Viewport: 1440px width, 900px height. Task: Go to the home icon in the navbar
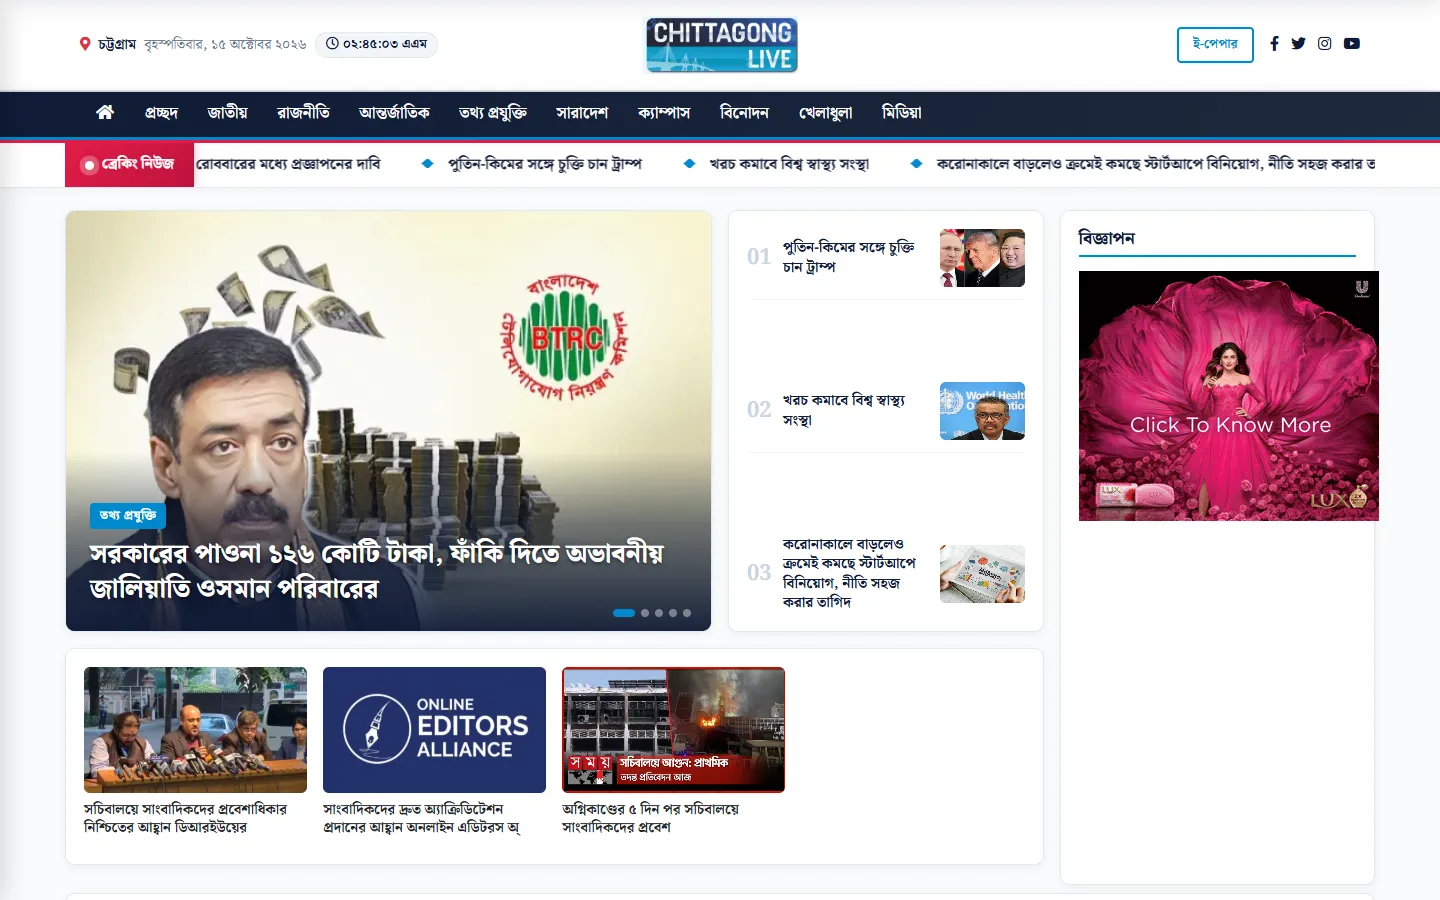coord(105,113)
